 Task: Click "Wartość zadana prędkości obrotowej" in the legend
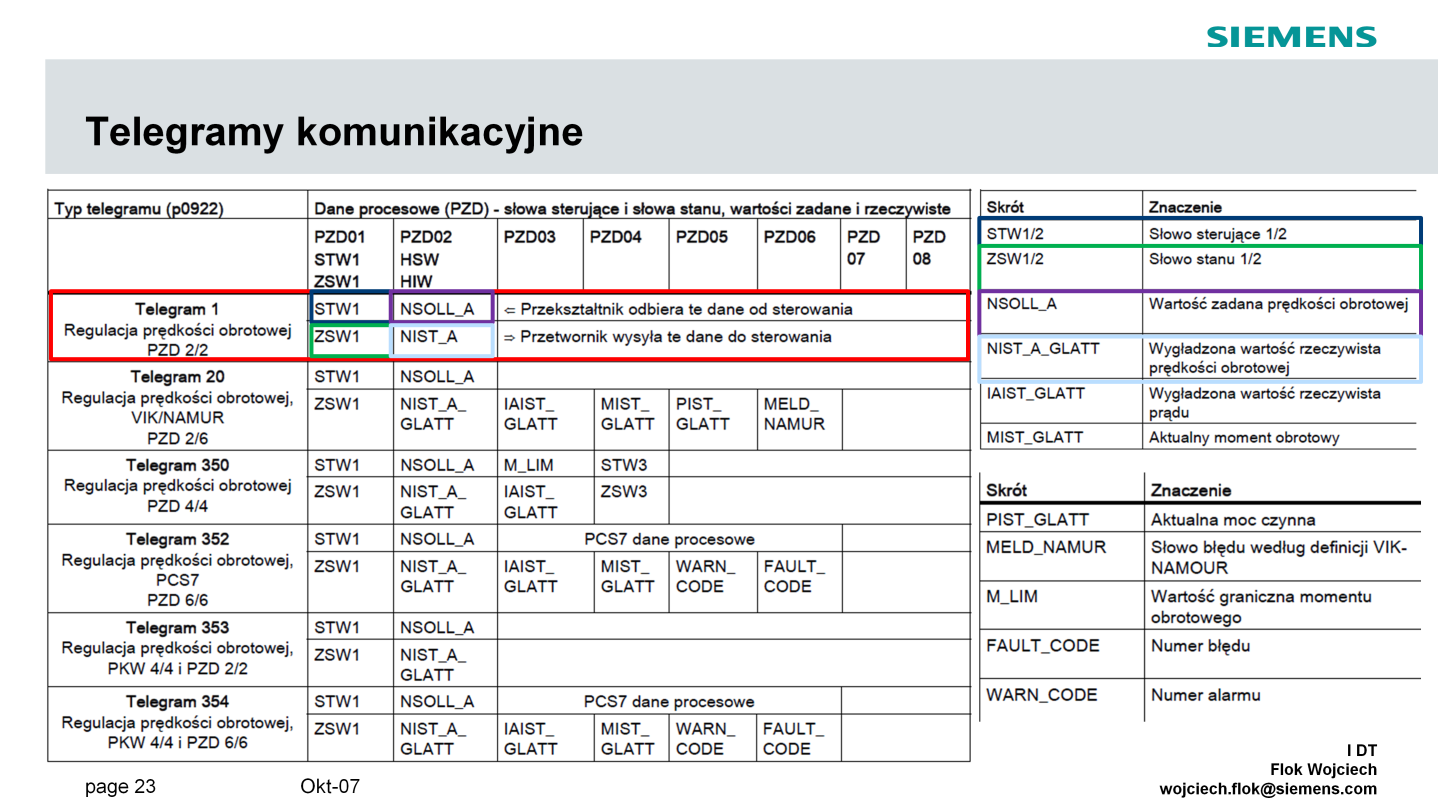[x=1279, y=304]
